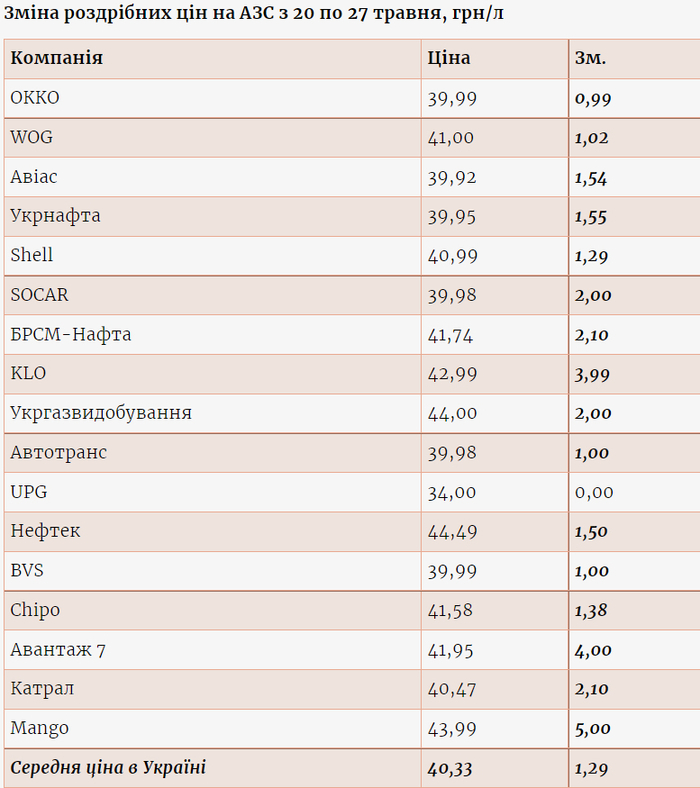
Task: Click the Нефтек price 44,49
Action: coord(451,531)
